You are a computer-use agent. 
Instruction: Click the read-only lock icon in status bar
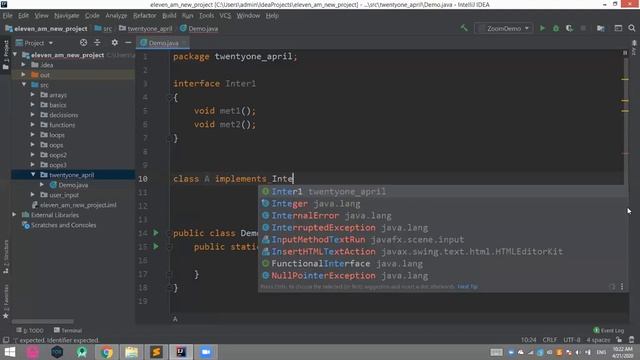click(x=619, y=340)
